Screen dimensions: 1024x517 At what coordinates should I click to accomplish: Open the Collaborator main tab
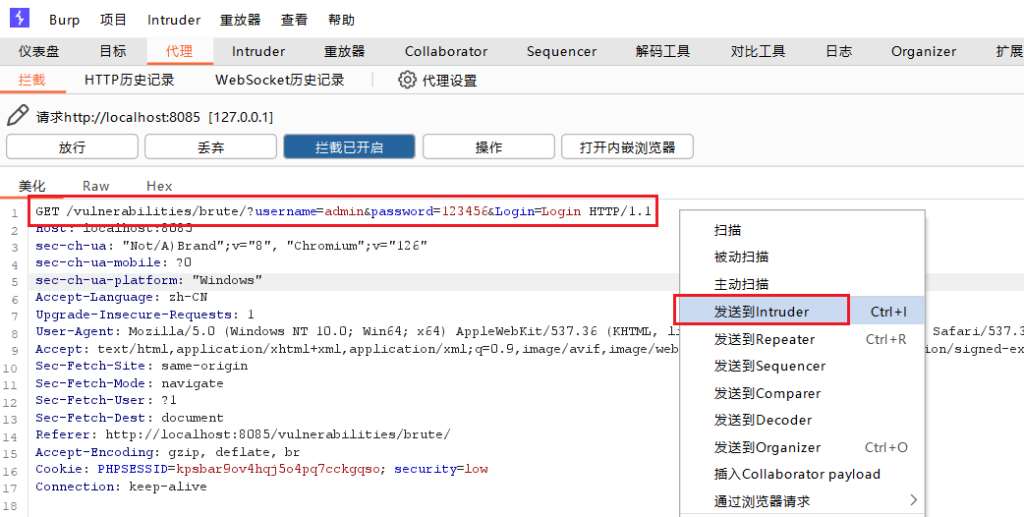tap(446, 51)
